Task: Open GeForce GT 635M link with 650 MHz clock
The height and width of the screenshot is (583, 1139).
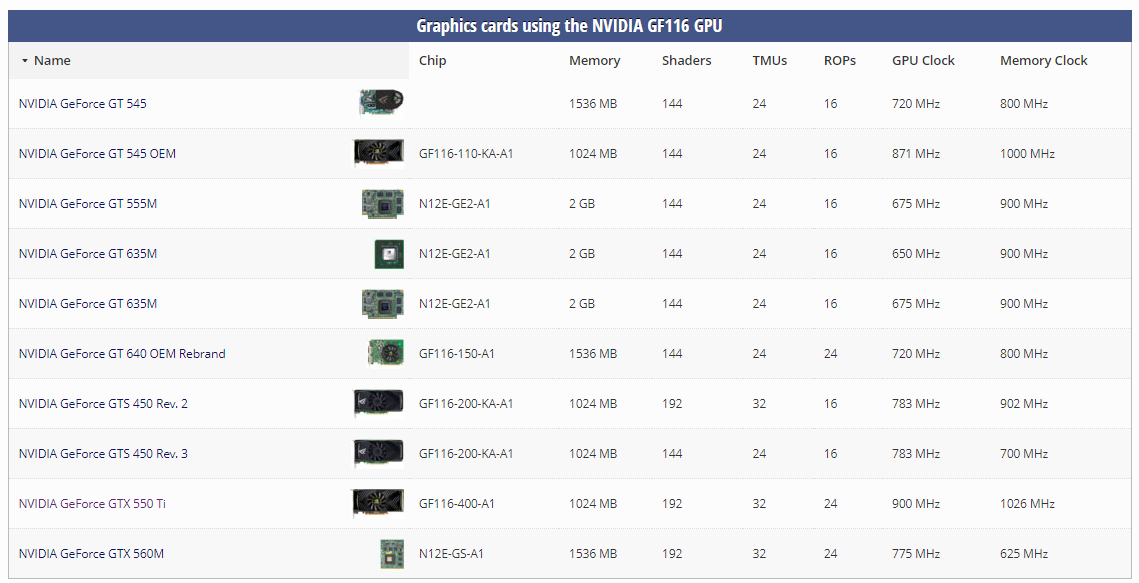Action: tap(87, 254)
